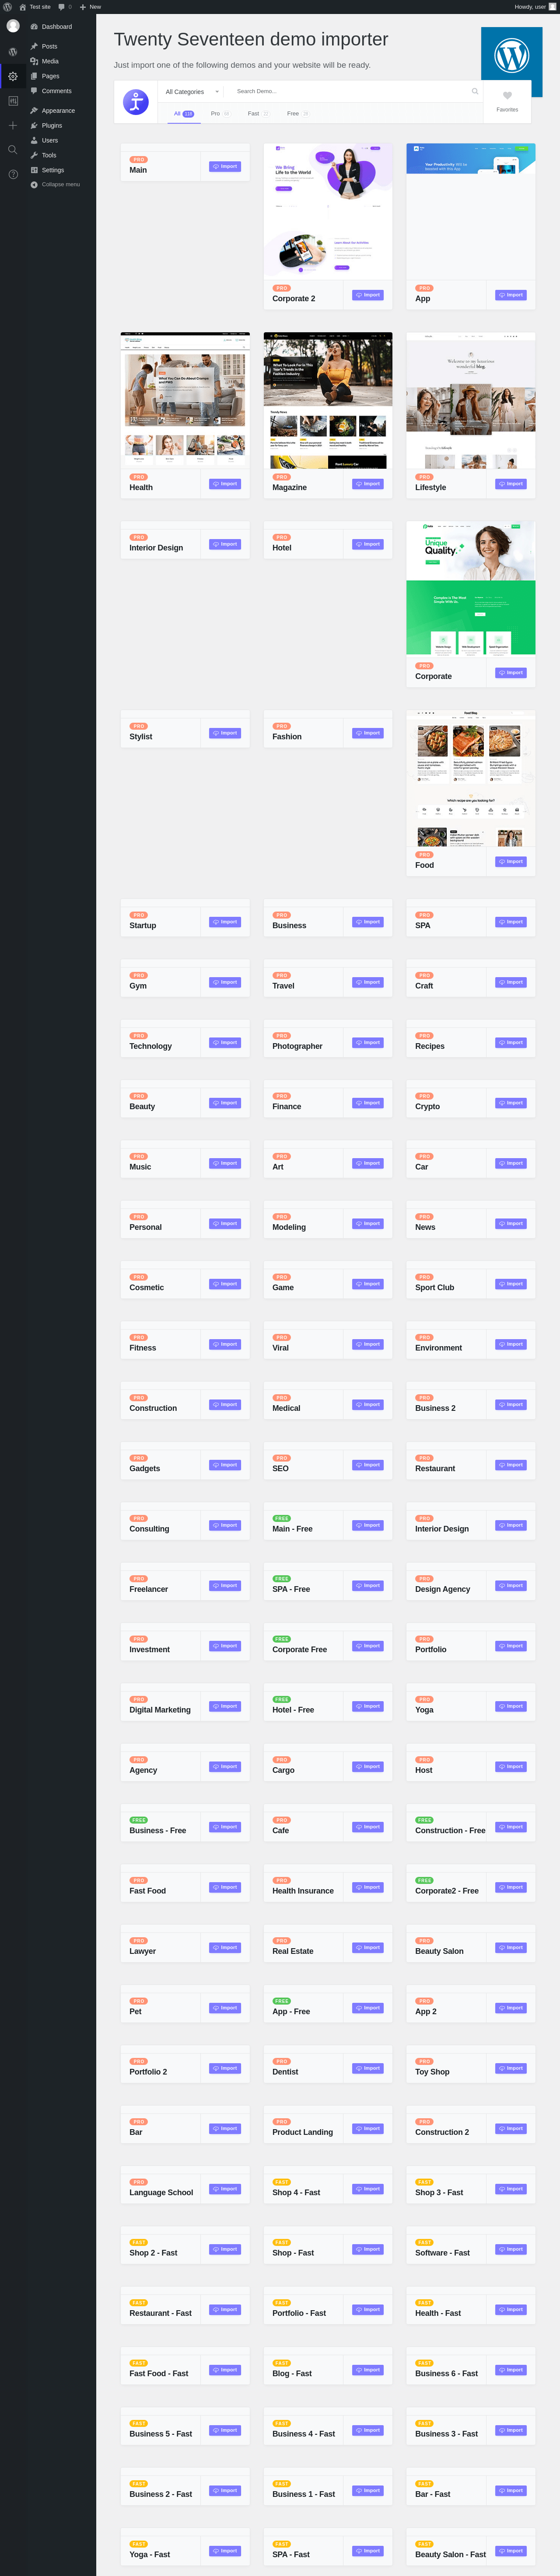Click the Media icon in sidebar

pos(34,61)
